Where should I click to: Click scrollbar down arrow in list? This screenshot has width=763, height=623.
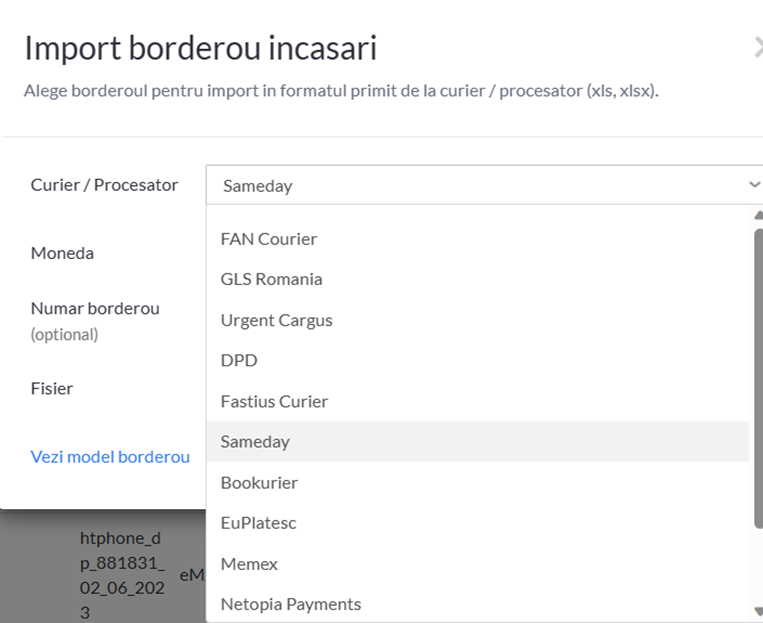click(x=758, y=611)
